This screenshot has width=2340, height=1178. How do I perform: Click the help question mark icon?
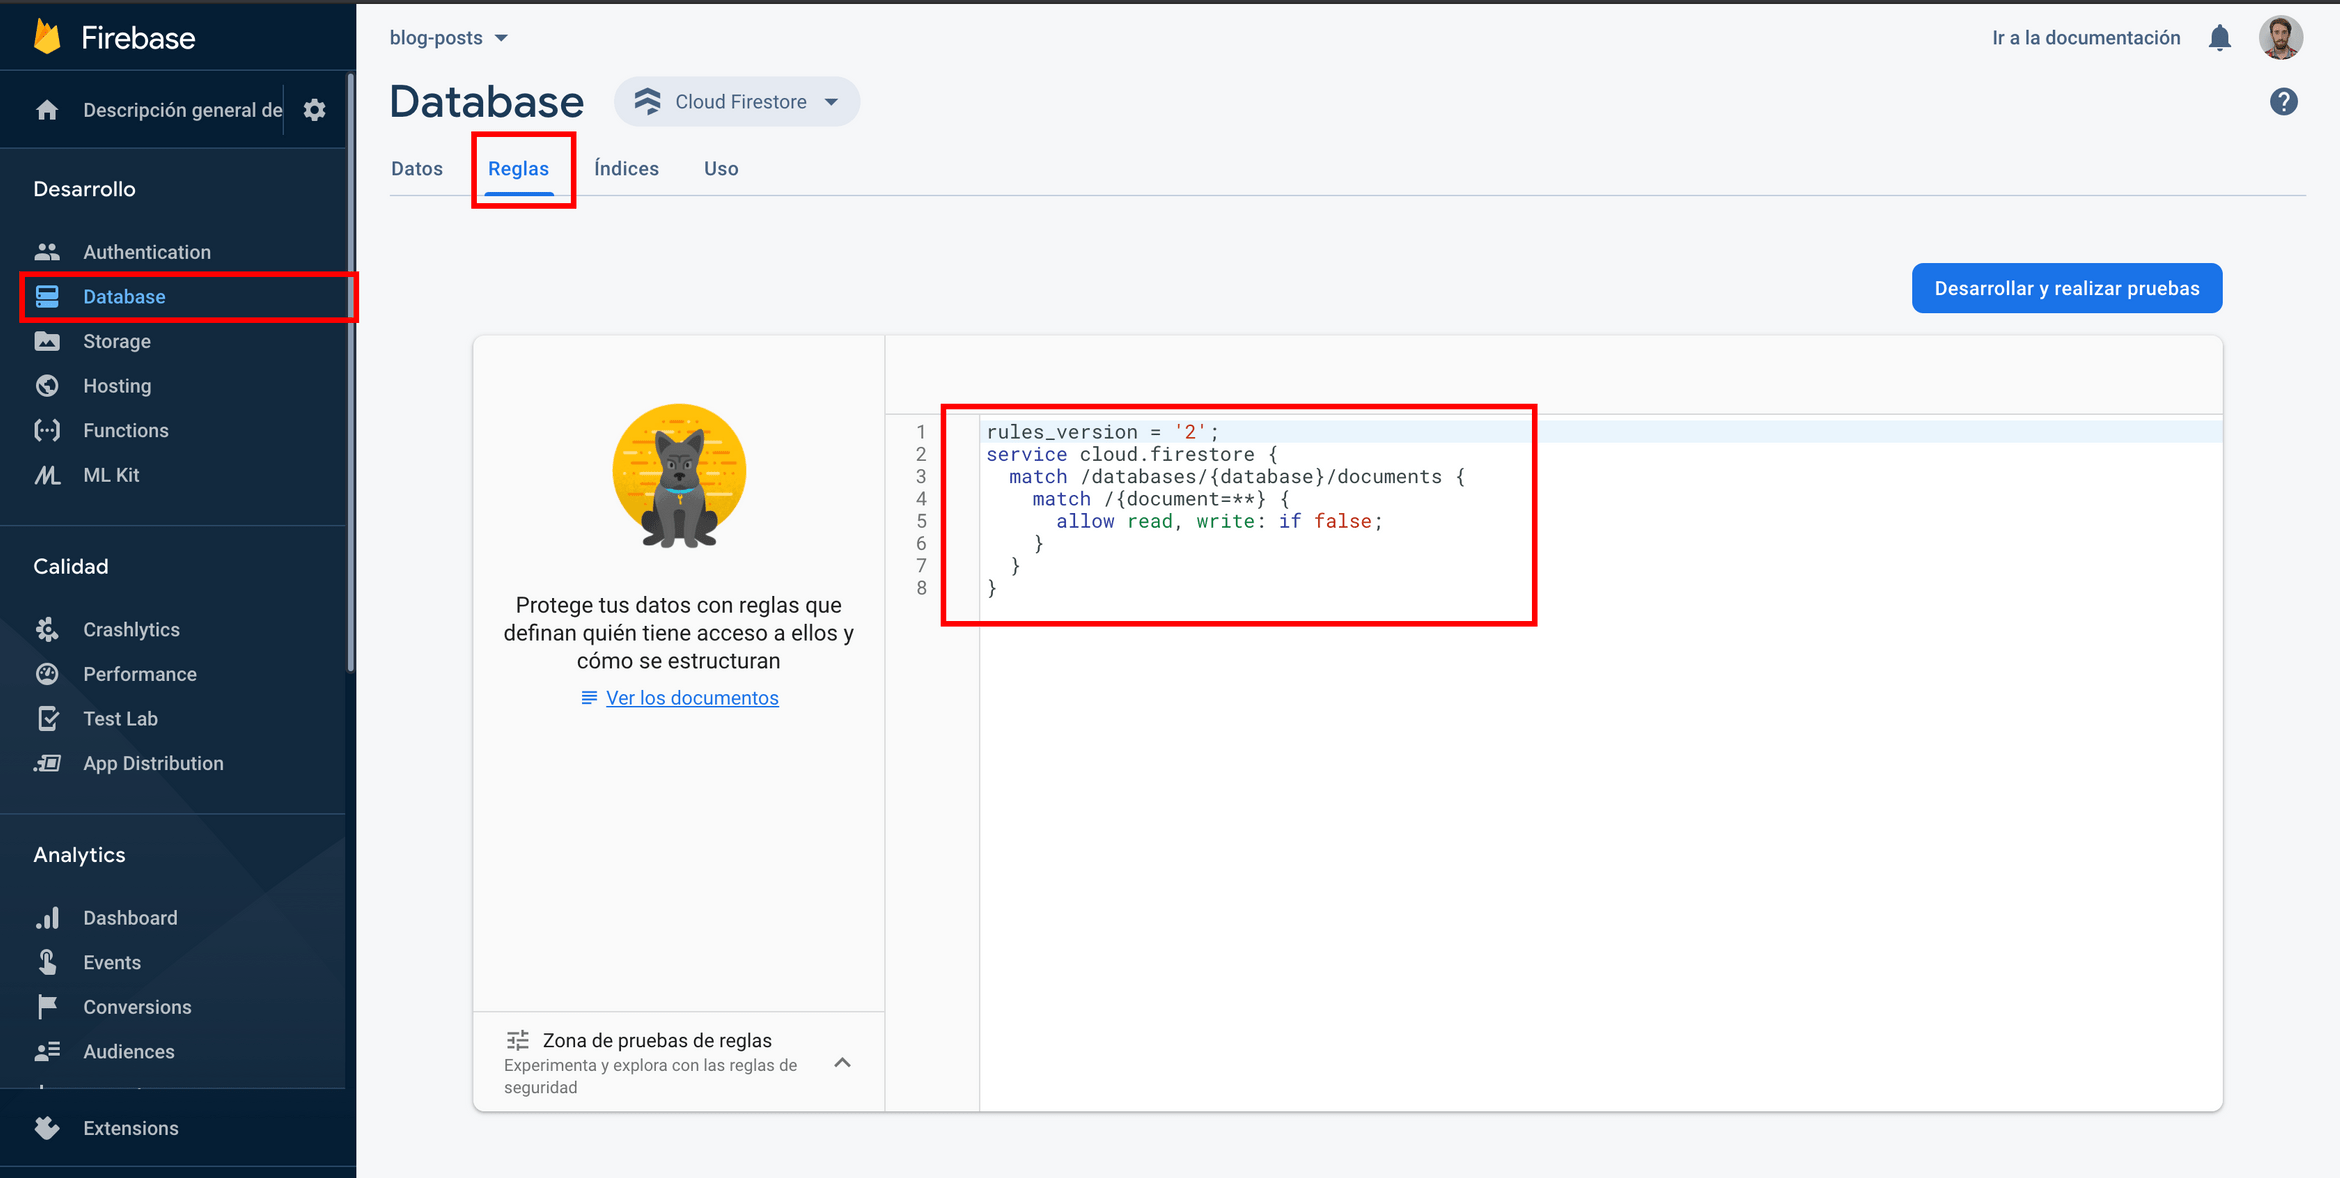[x=2283, y=101]
